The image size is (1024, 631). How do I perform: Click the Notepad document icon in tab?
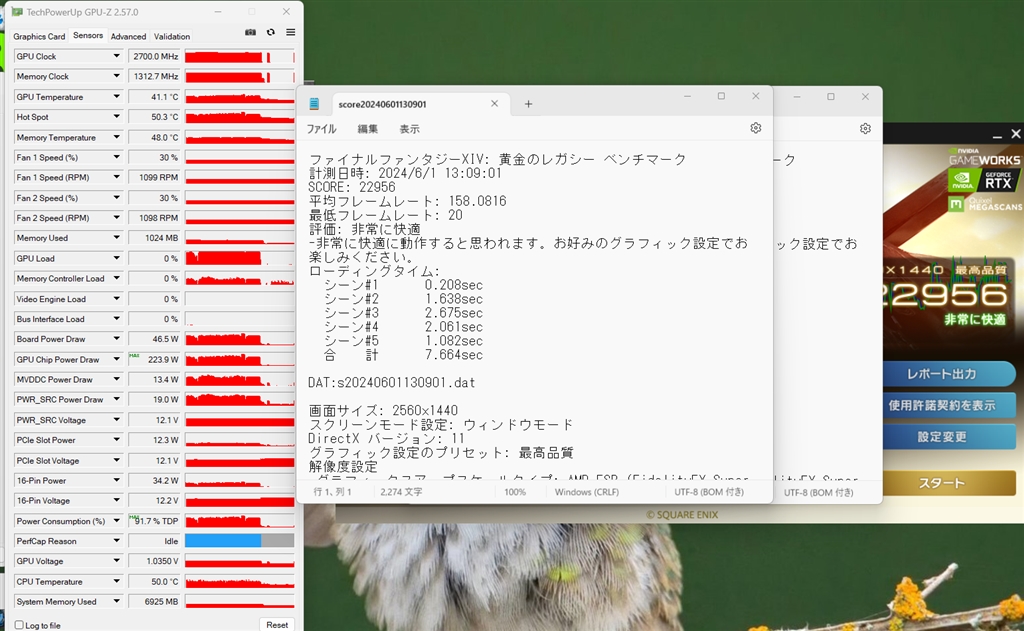[x=314, y=104]
